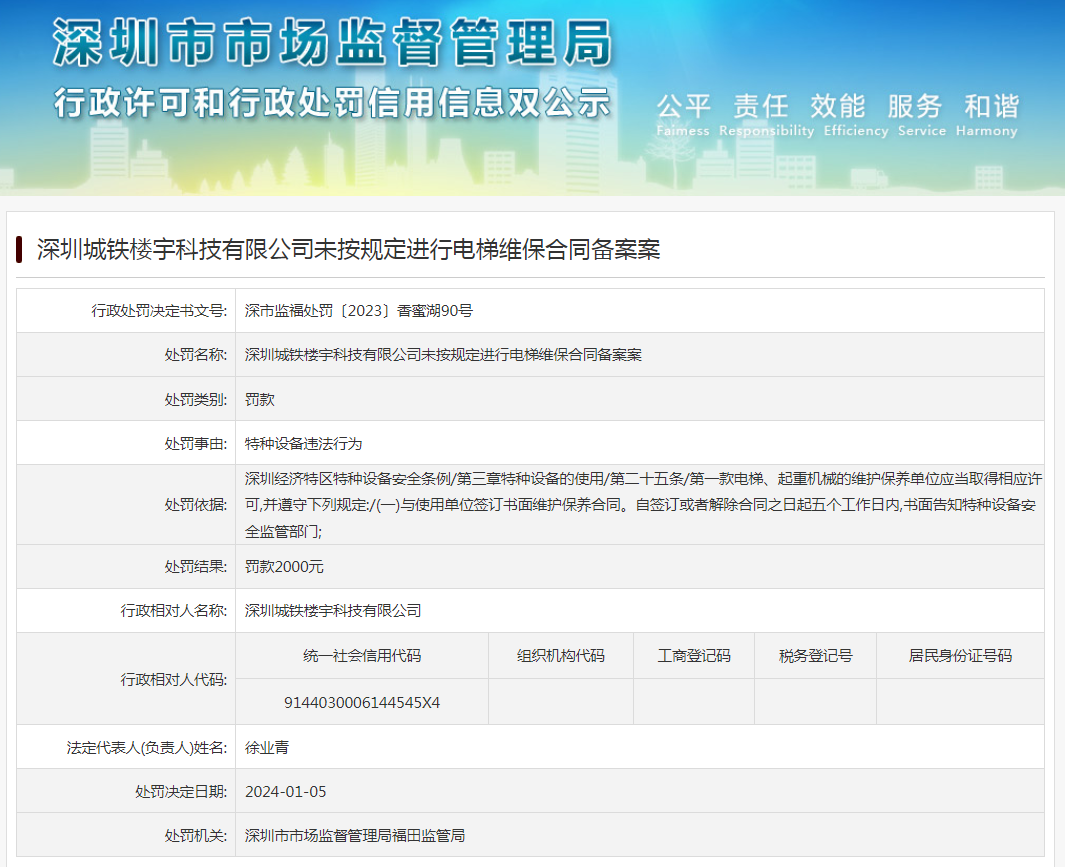The height and width of the screenshot is (867, 1065).
Task: Click the decision date 2024-01-05
Action: click(286, 791)
